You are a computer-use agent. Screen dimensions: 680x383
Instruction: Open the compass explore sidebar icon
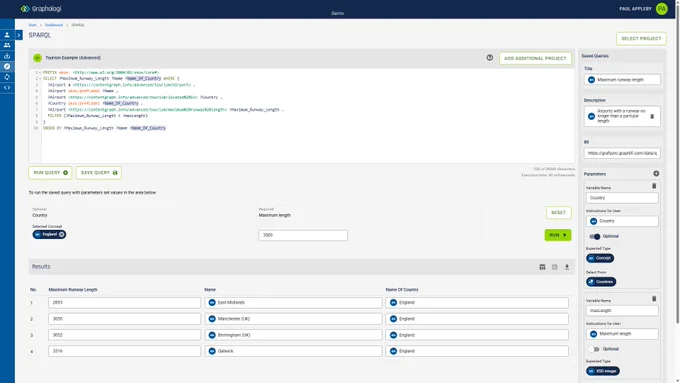pos(7,66)
